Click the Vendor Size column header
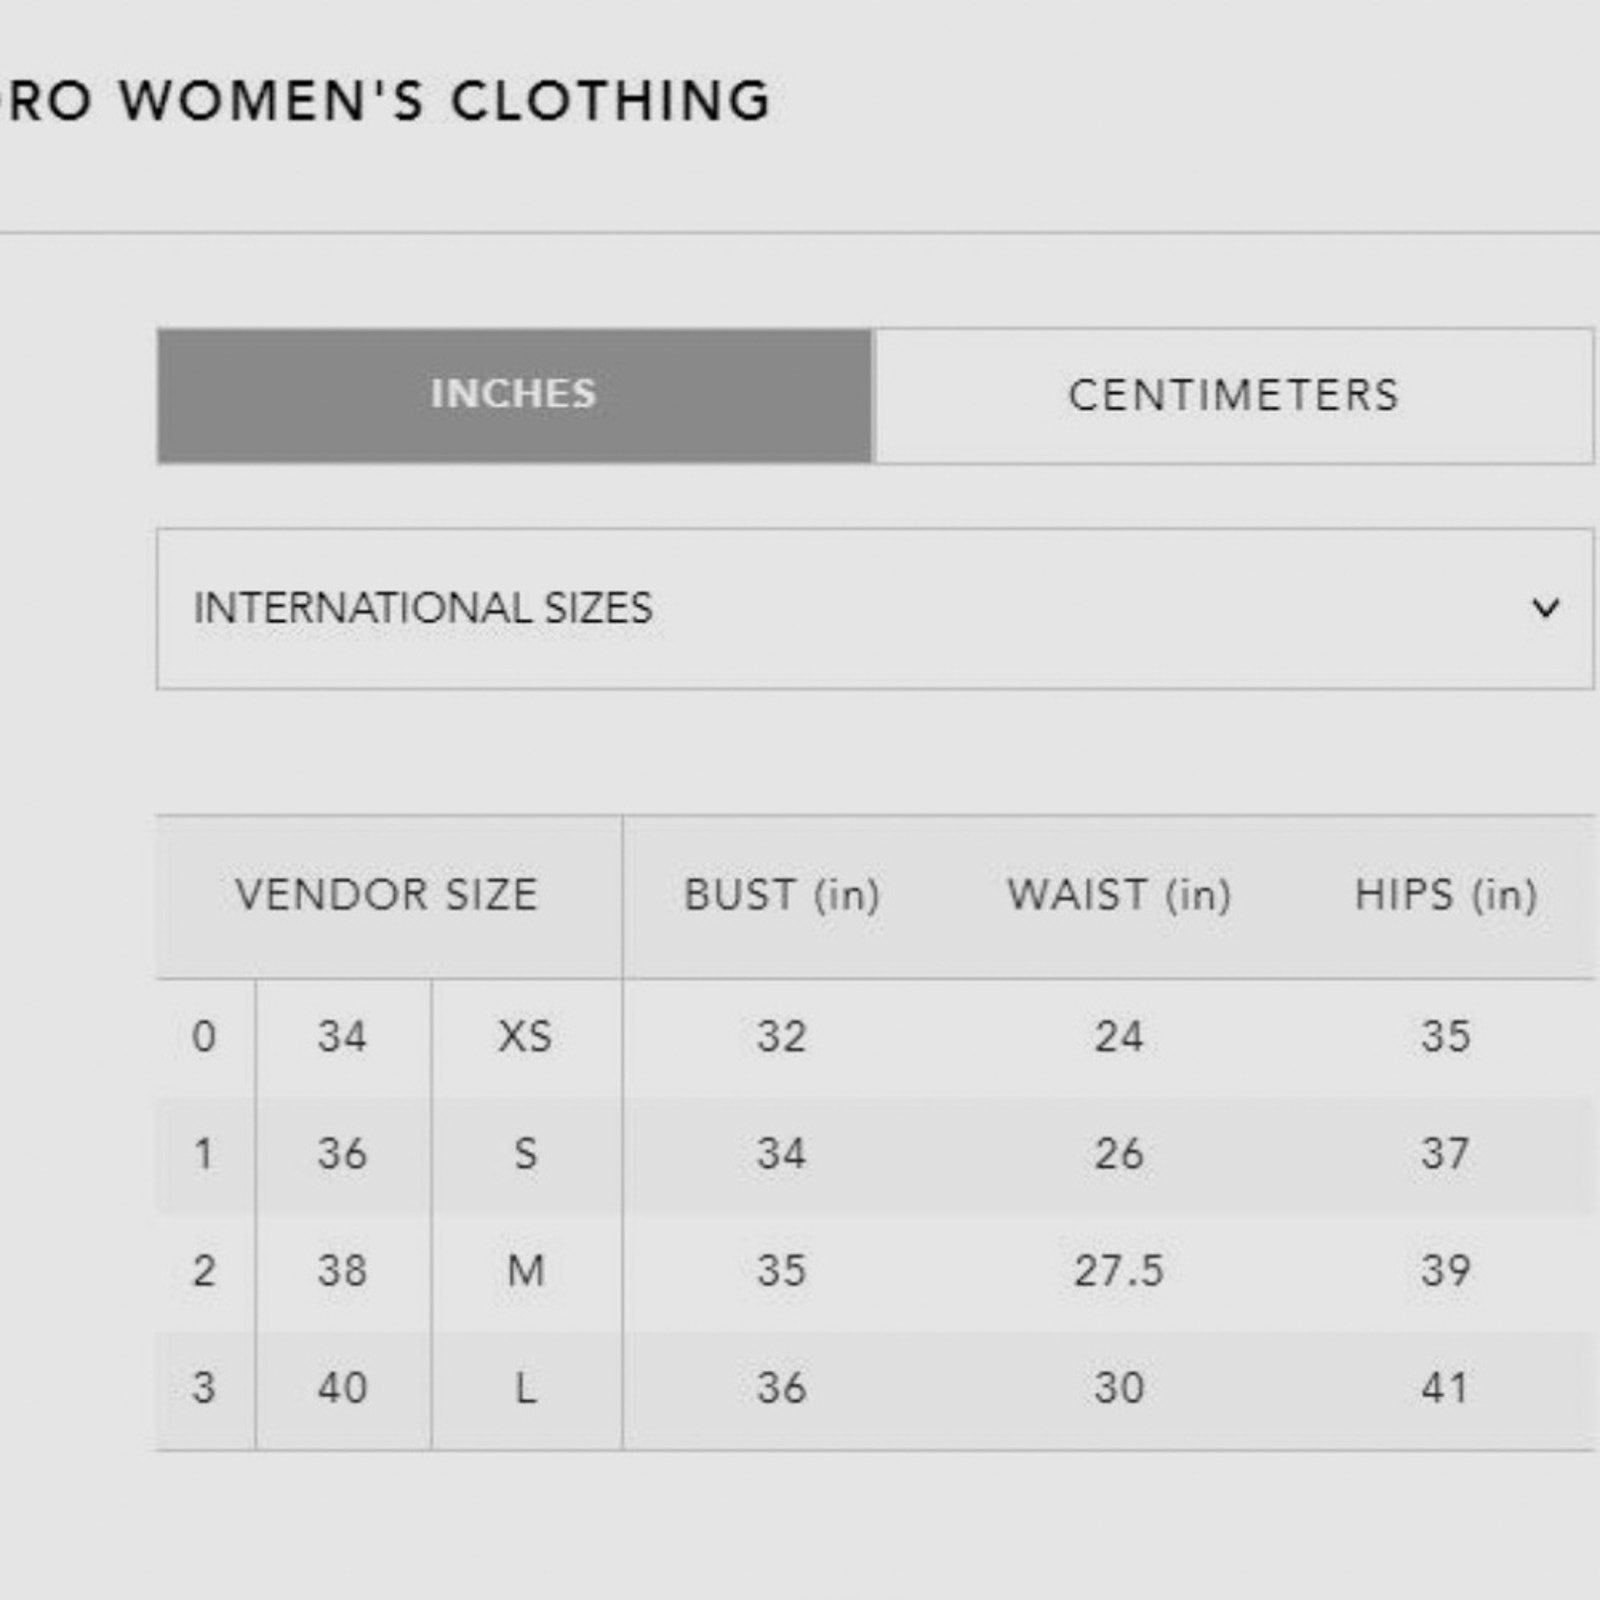The image size is (1600, 1600). 387,894
